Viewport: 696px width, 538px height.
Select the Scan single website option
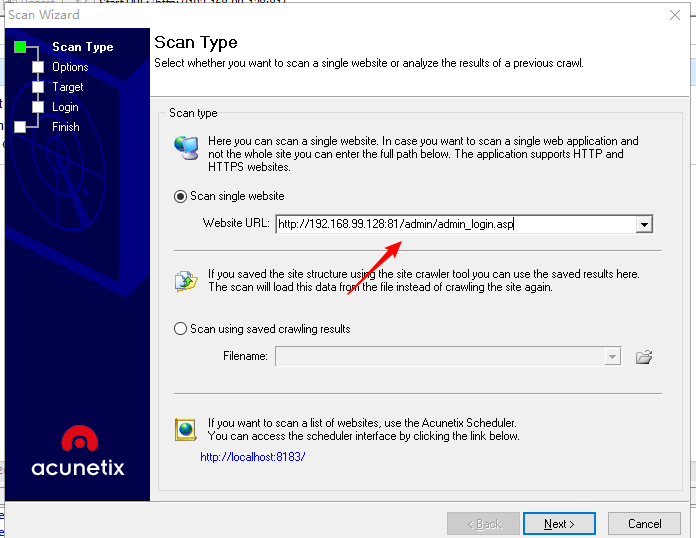(181, 196)
